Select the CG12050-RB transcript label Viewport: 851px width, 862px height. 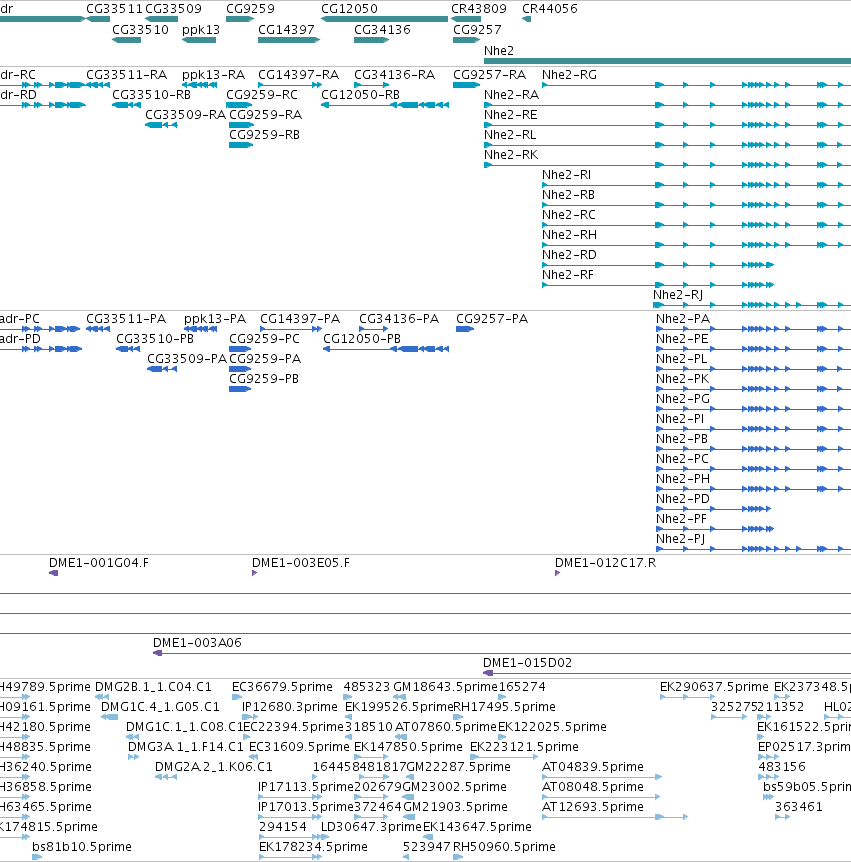point(360,95)
